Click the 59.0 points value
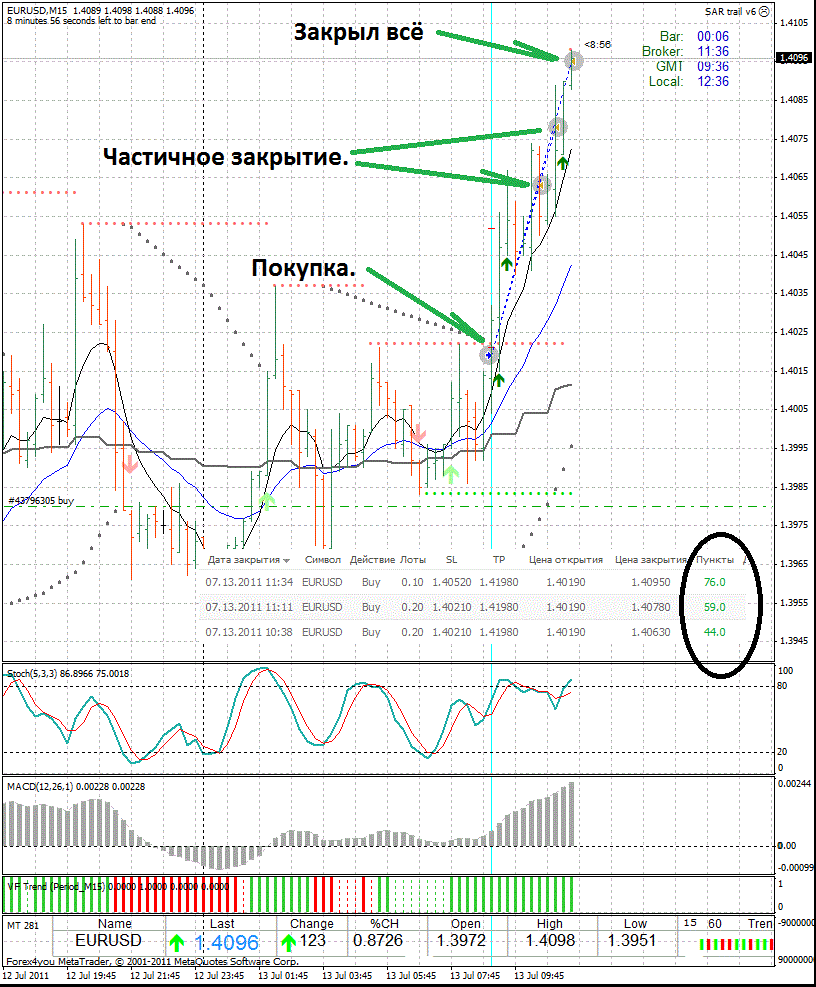Image resolution: width=816 pixels, height=987 pixels. (x=715, y=607)
